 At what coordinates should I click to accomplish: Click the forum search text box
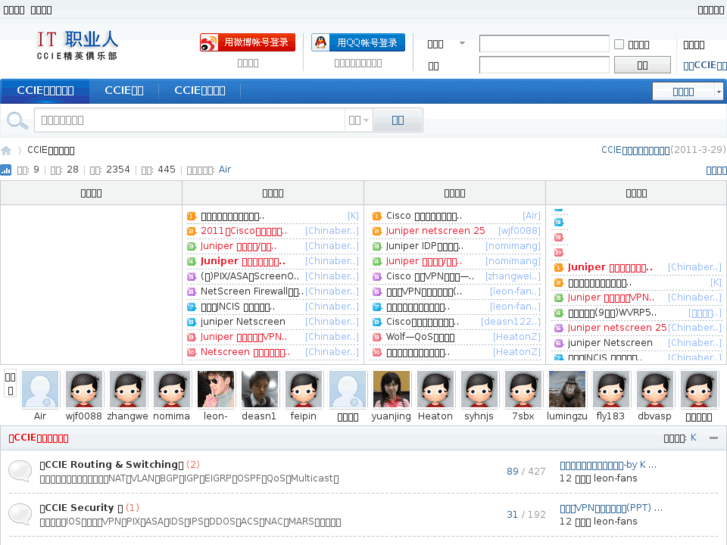pos(189,121)
